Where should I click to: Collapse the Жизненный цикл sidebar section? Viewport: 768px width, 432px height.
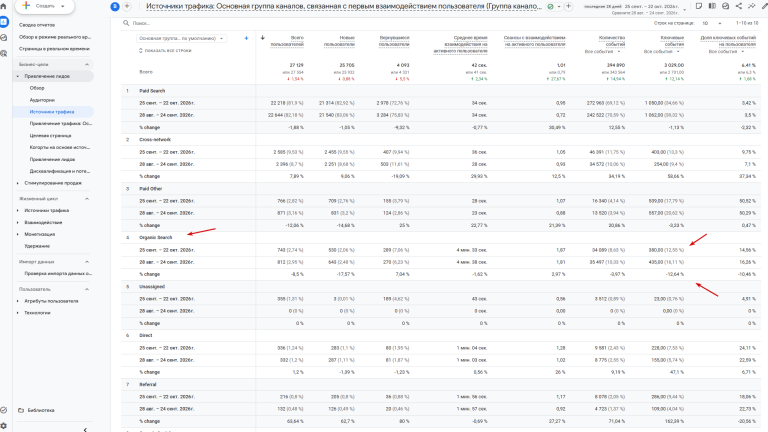[87, 199]
